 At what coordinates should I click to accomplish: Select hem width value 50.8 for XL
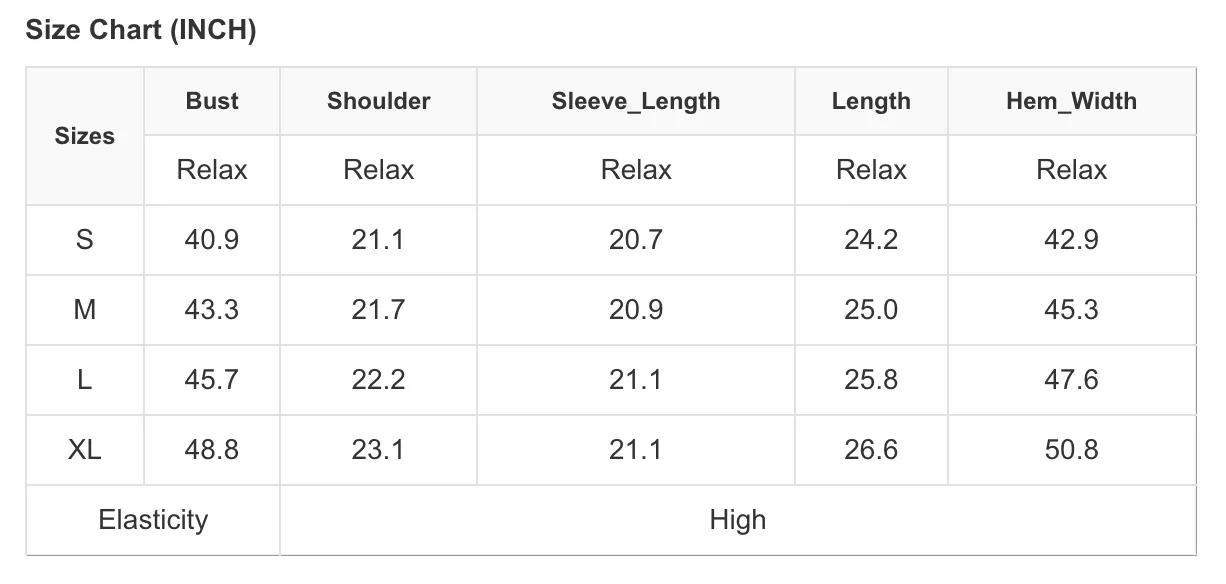coord(1071,450)
